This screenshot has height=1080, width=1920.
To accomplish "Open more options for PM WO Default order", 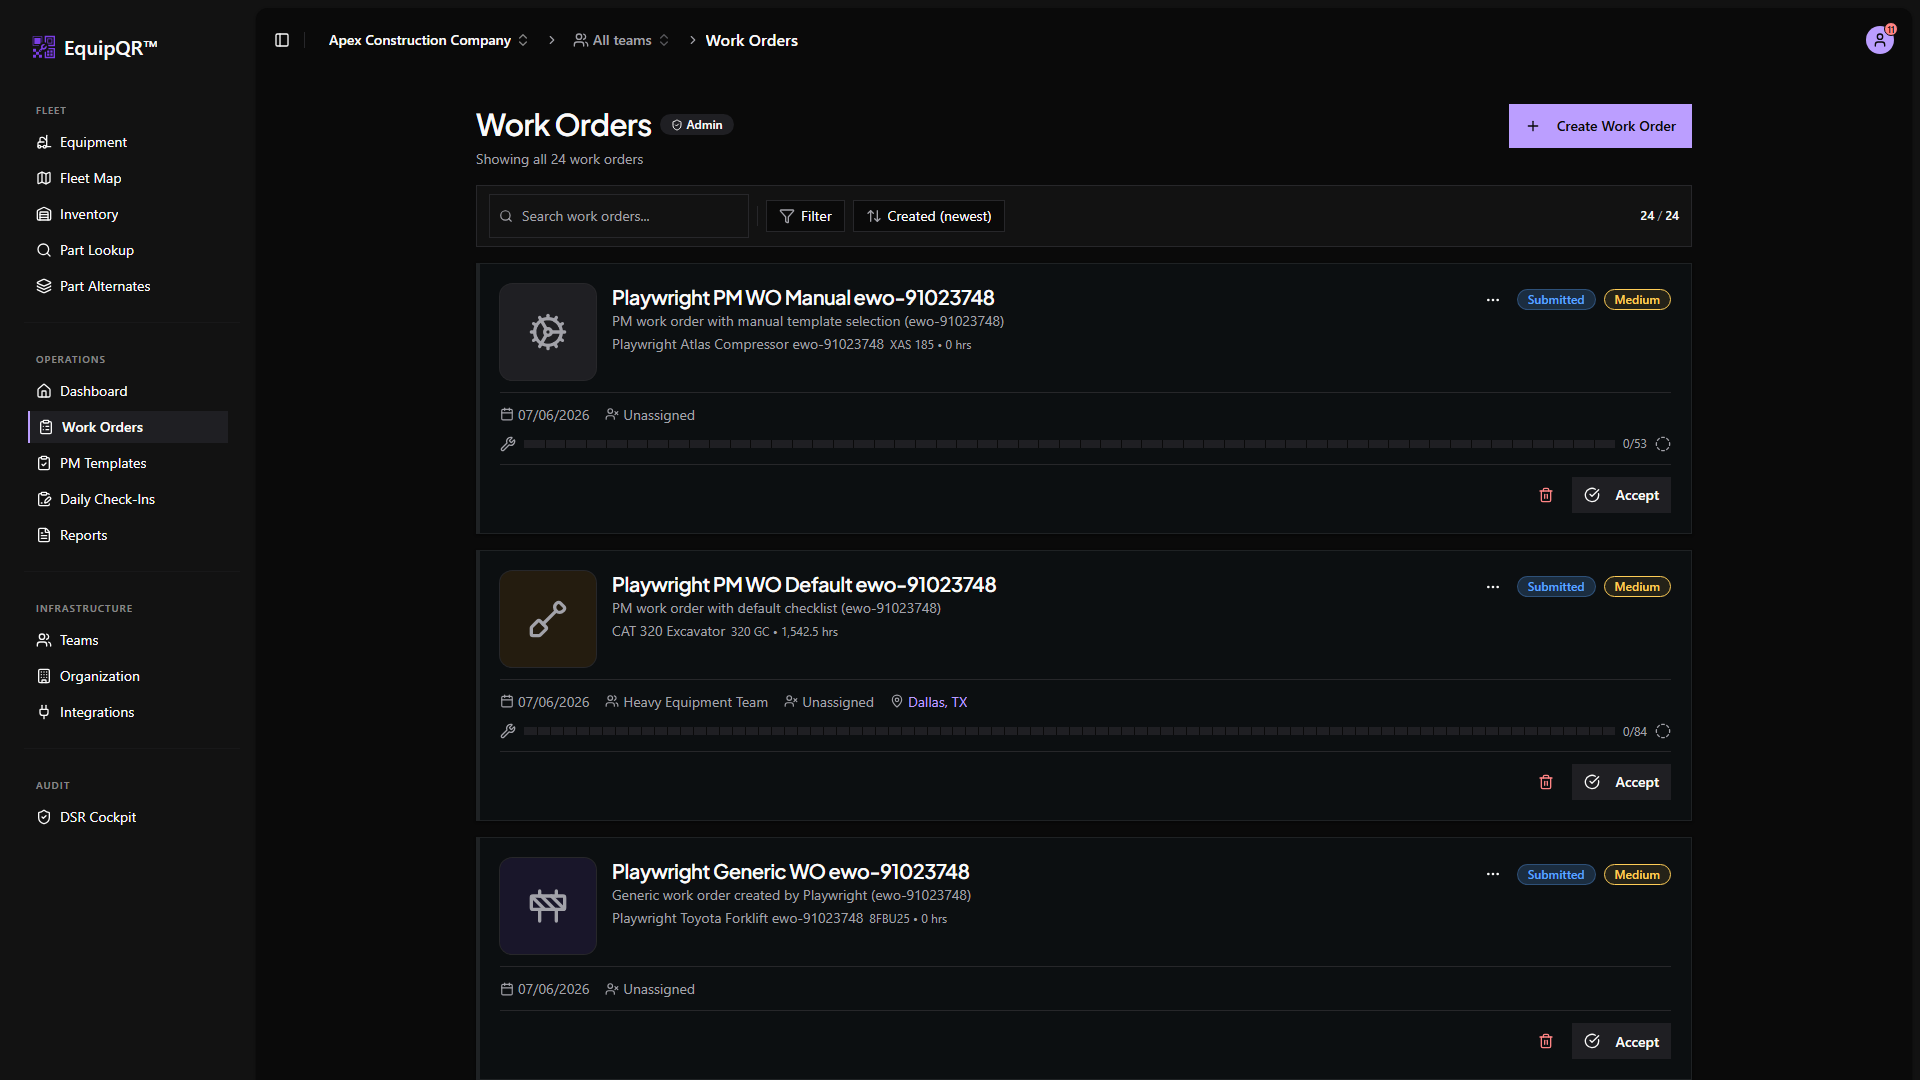I will (1493, 587).
